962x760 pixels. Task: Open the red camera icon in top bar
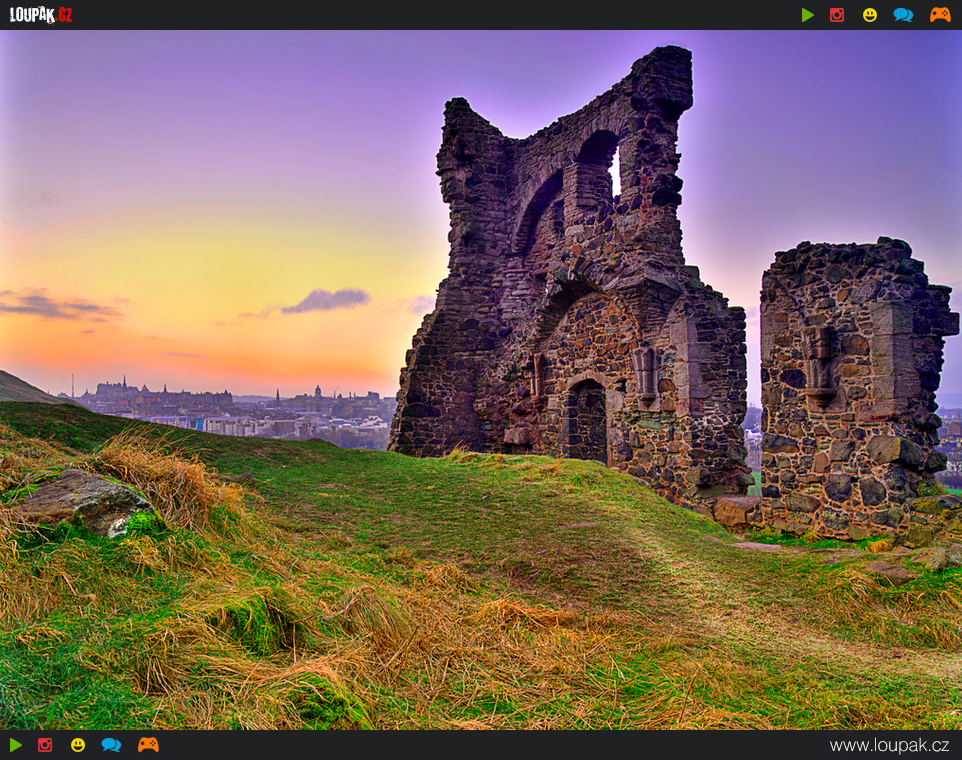click(837, 15)
